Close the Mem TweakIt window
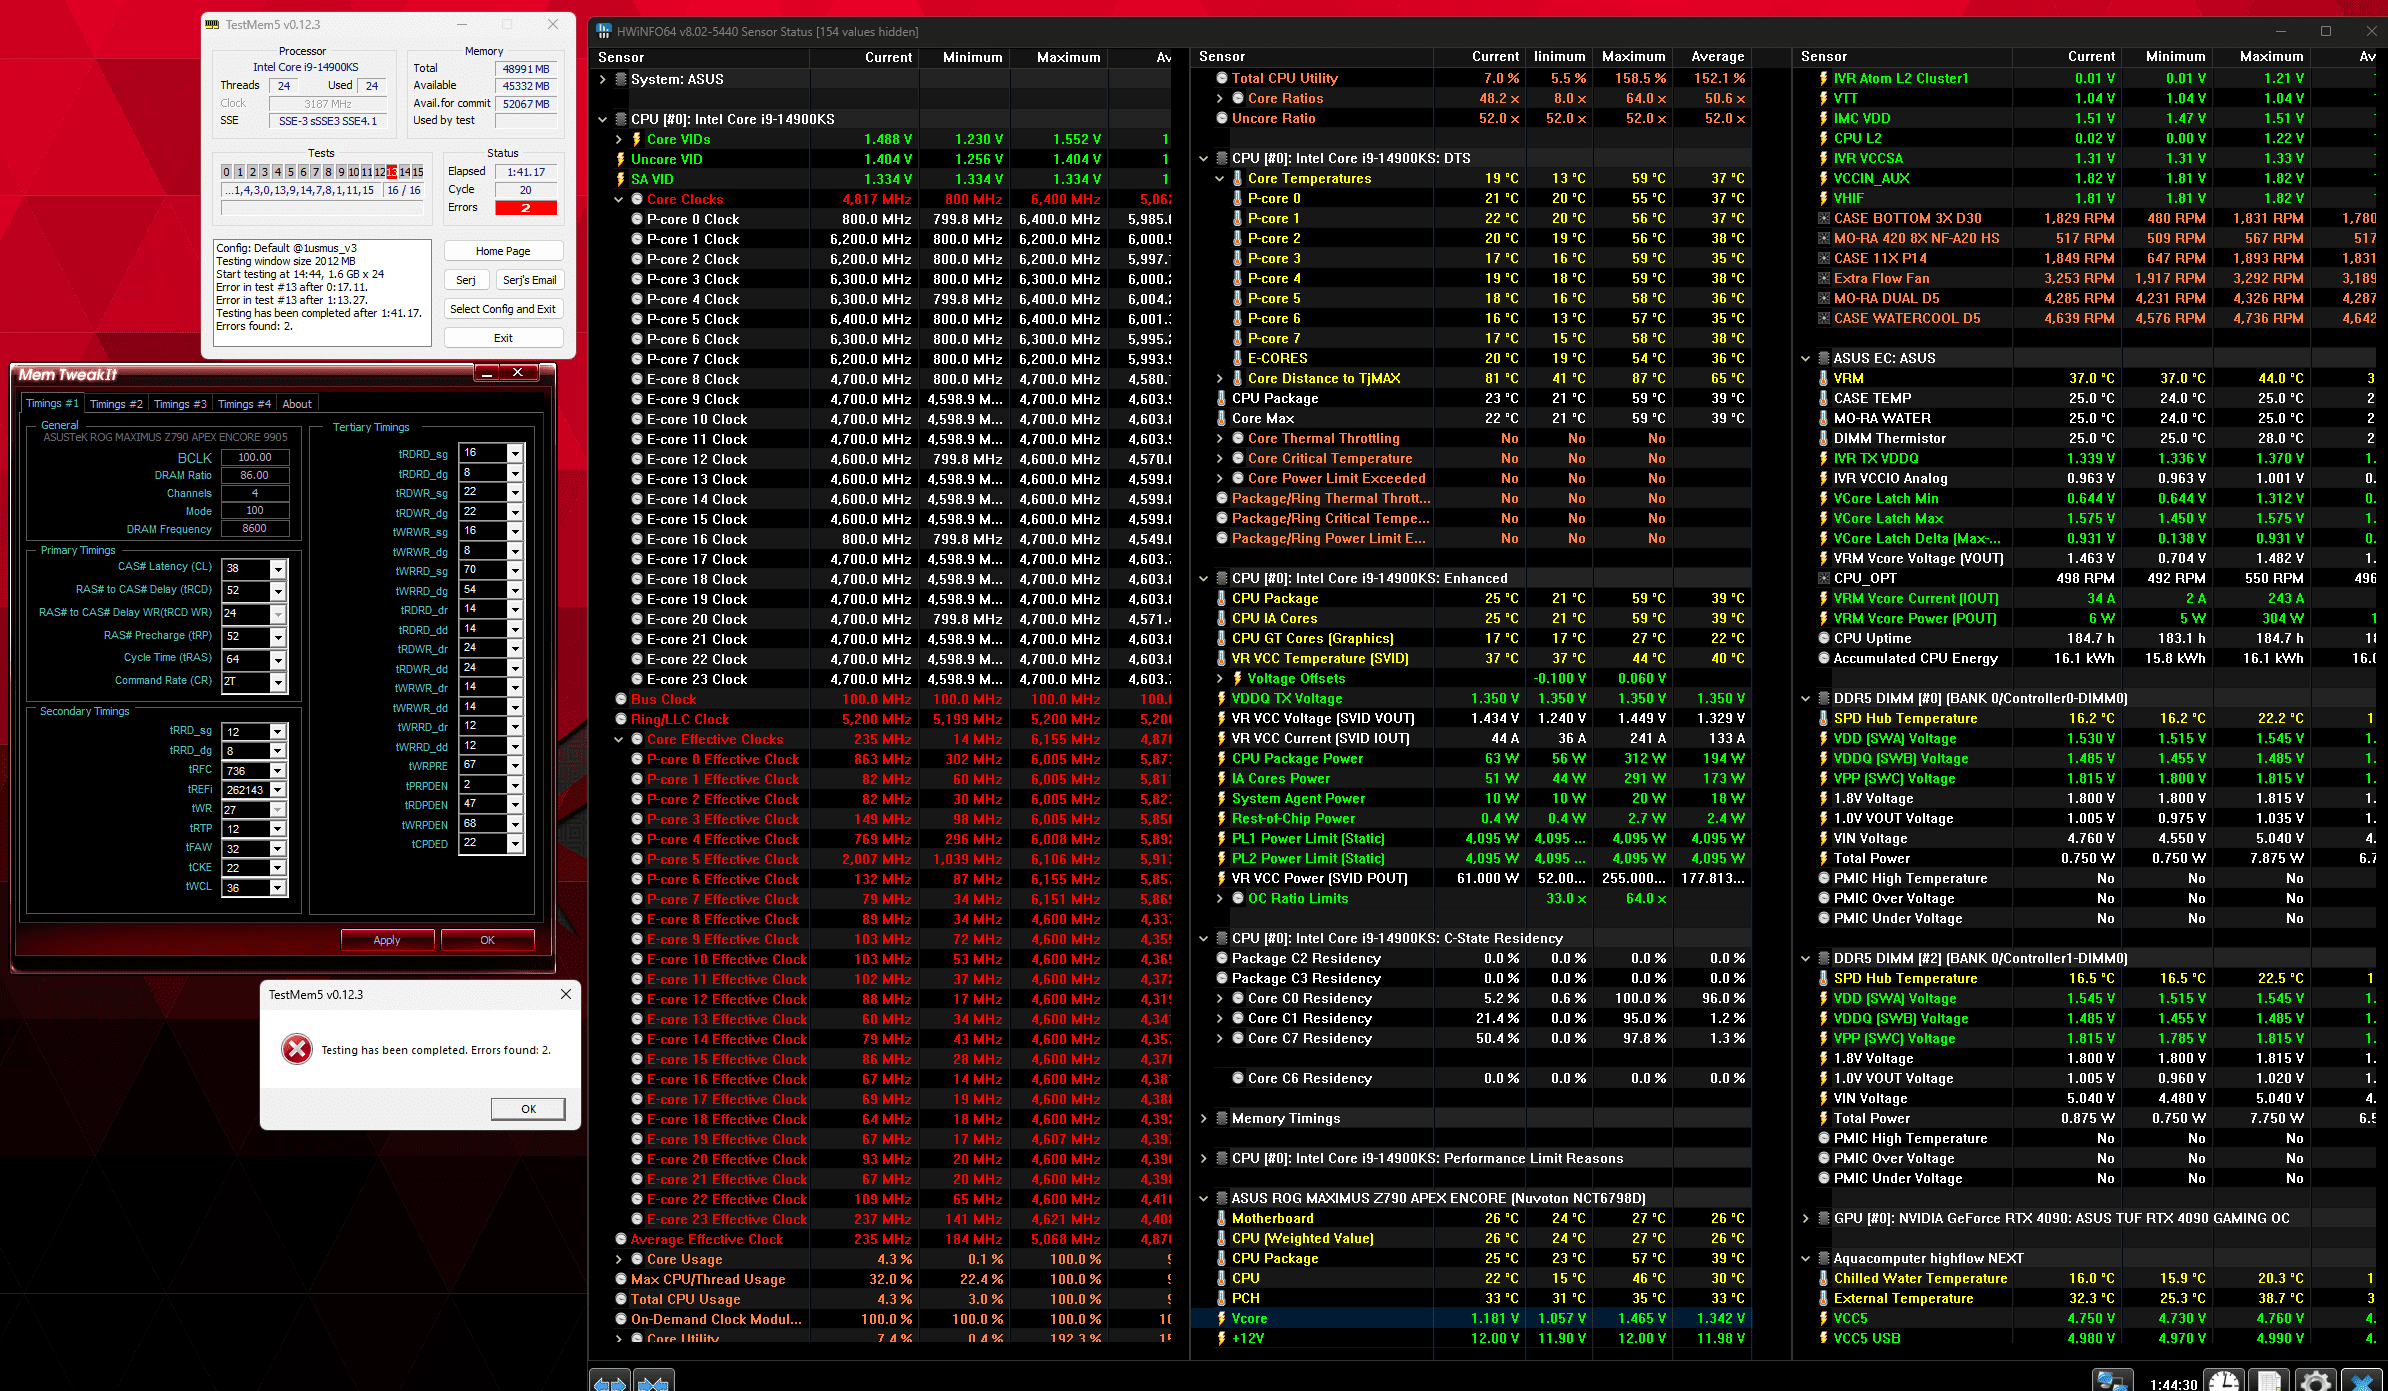2388x1391 pixels. [x=518, y=373]
